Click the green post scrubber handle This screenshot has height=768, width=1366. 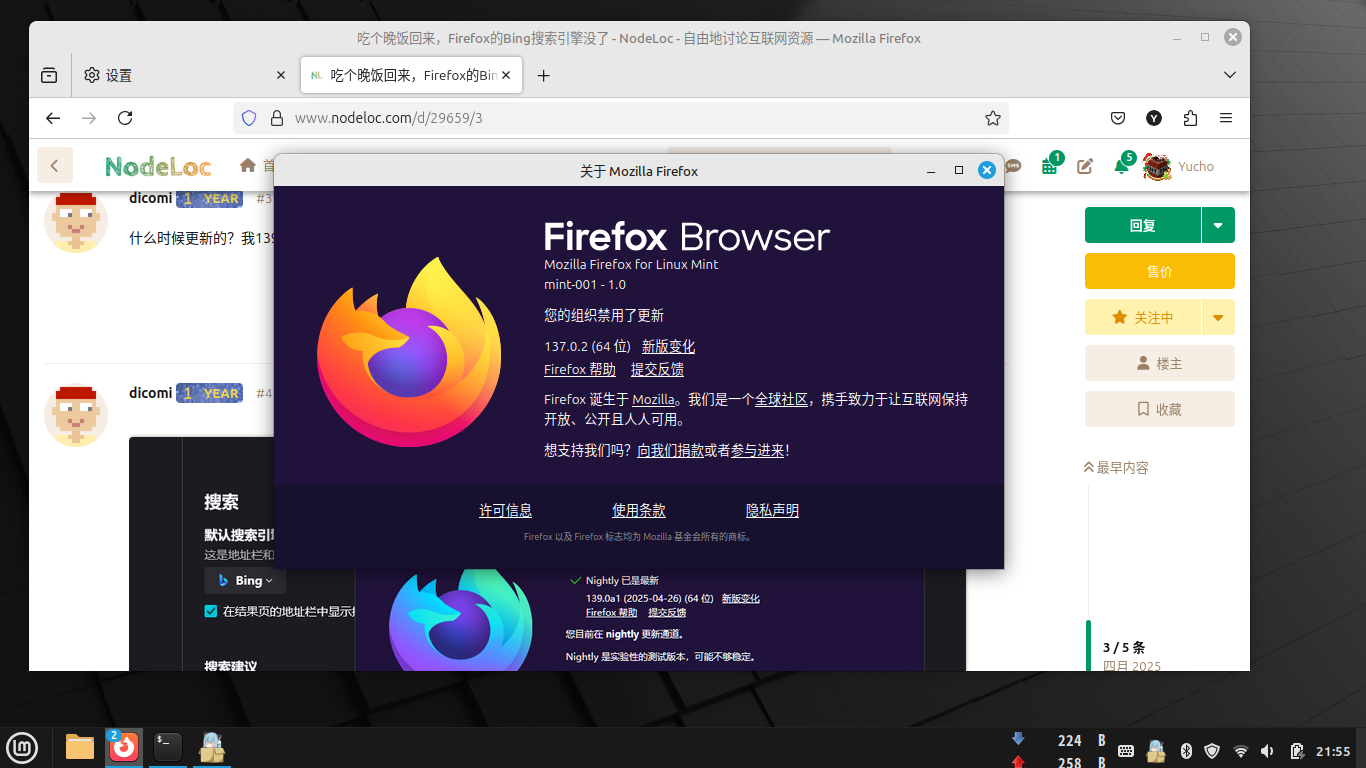point(1089,645)
